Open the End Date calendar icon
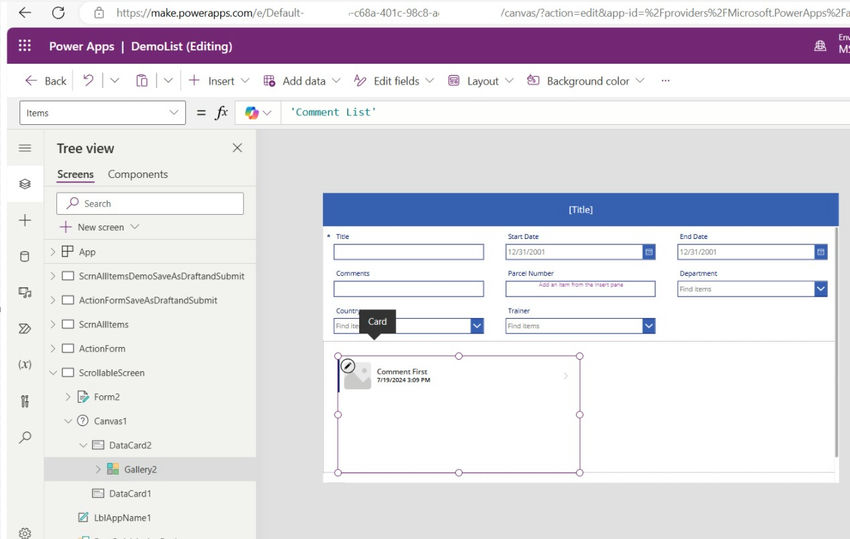 (821, 252)
